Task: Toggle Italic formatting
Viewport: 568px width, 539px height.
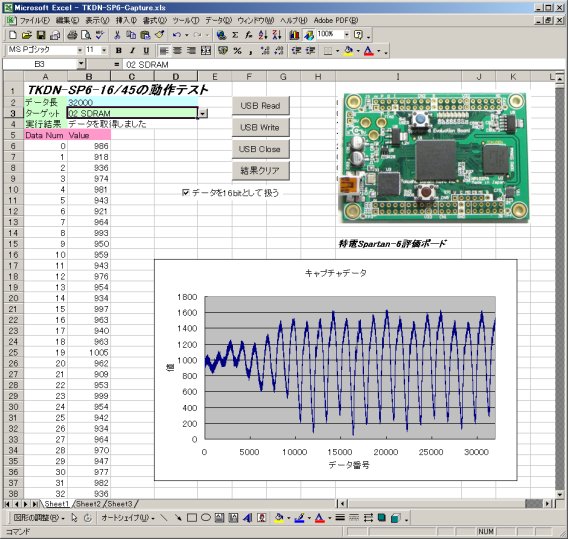Action: [x=132, y=51]
